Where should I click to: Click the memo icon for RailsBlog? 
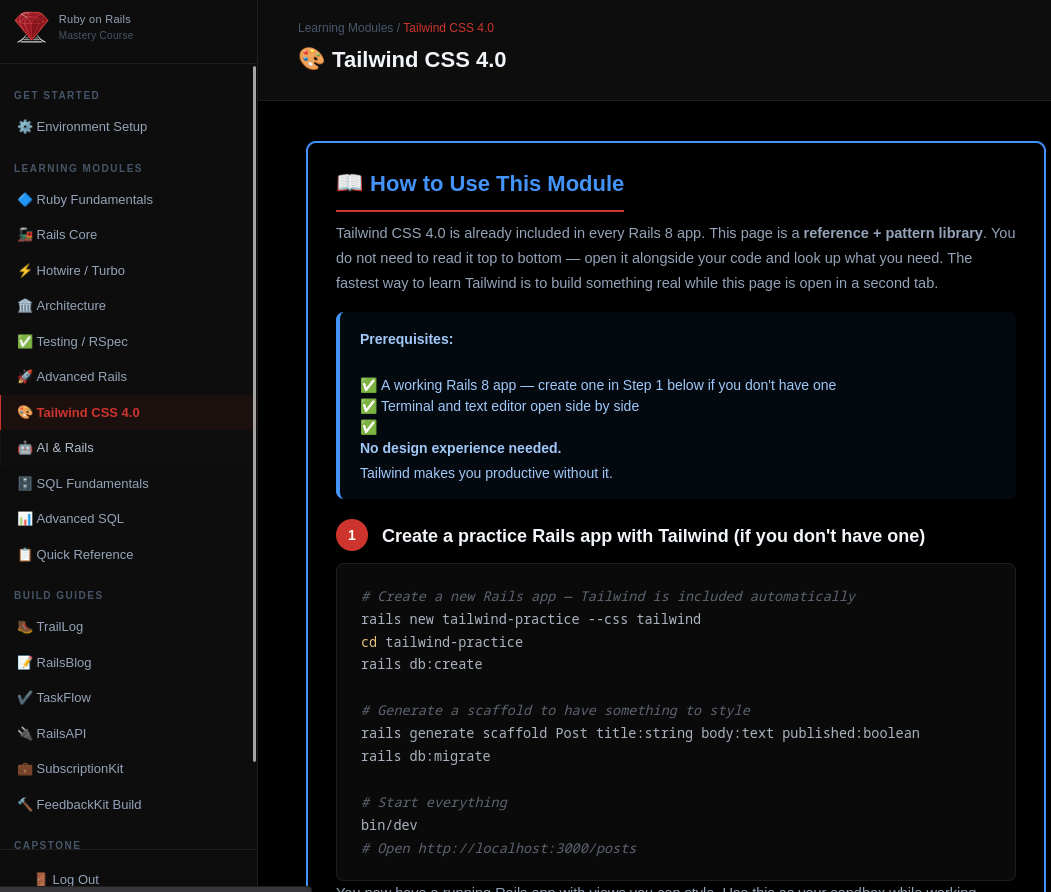click(x=25, y=663)
